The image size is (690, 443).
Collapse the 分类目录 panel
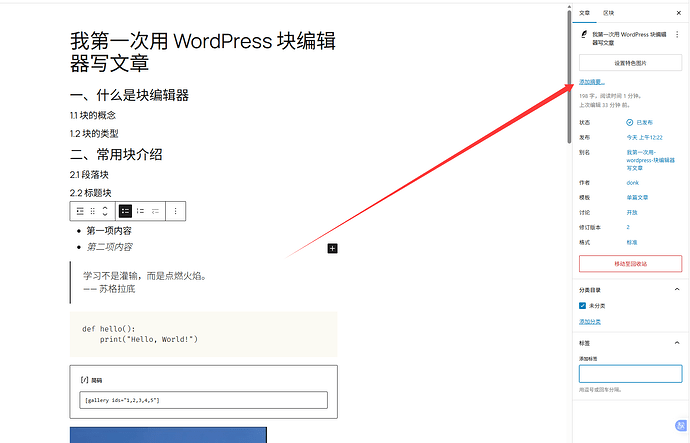[x=677, y=289]
